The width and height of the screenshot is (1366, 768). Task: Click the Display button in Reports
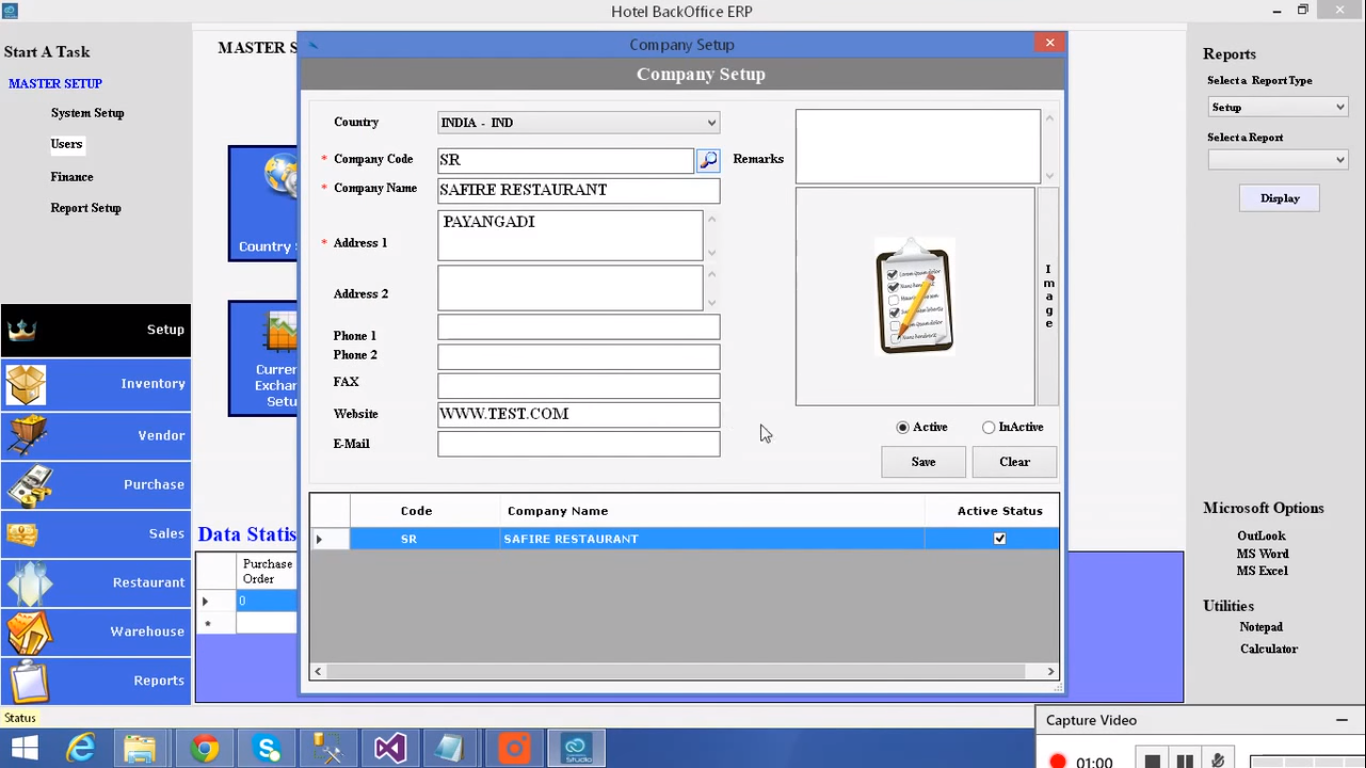(1280, 198)
